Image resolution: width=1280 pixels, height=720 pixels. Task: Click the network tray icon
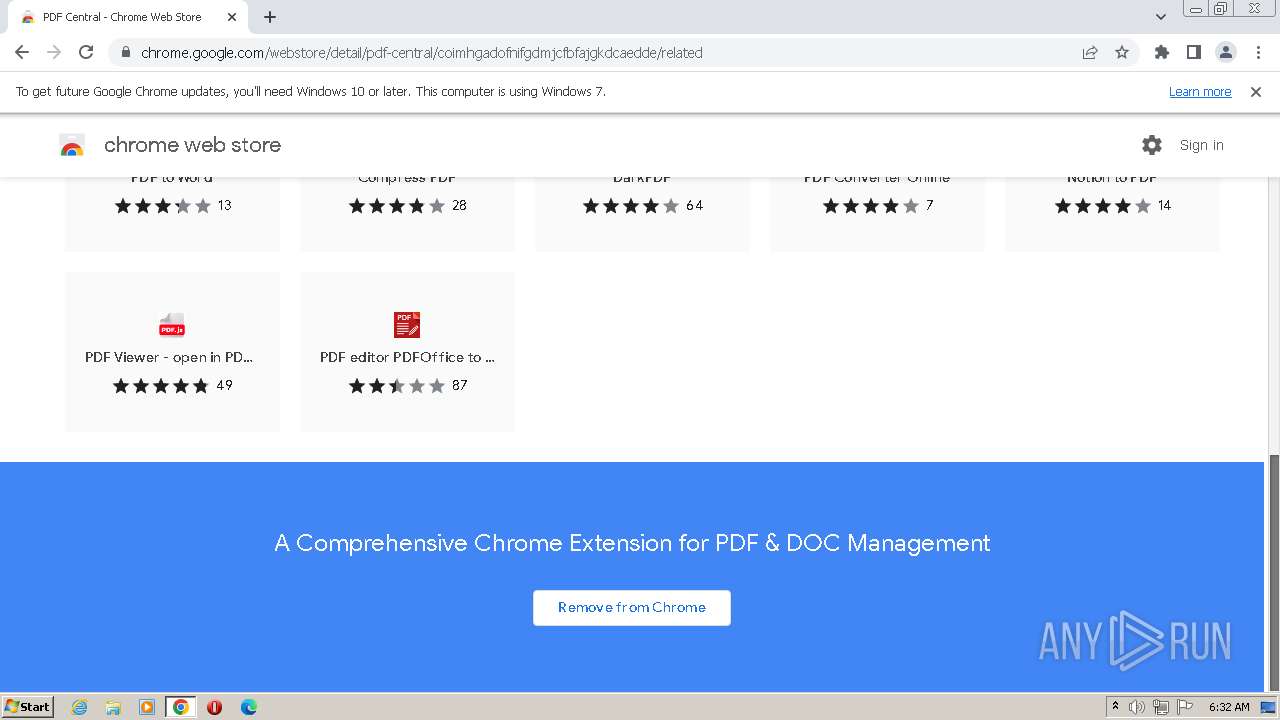pyautogui.click(x=1161, y=707)
